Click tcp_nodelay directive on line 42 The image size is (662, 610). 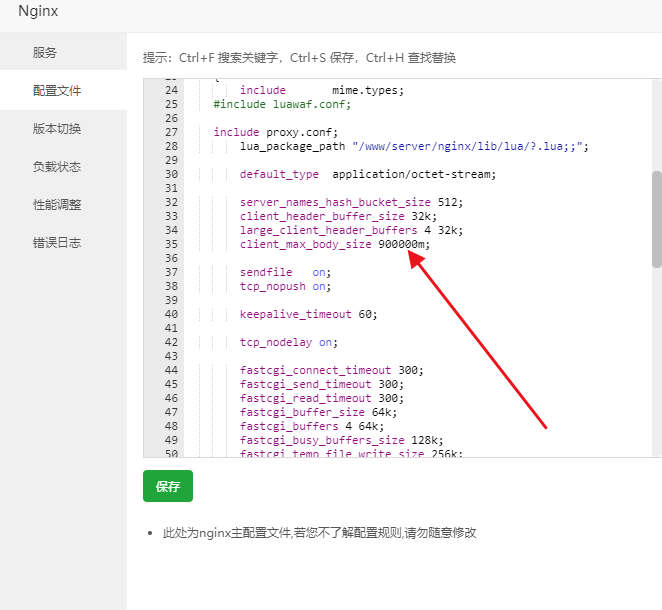[276, 342]
